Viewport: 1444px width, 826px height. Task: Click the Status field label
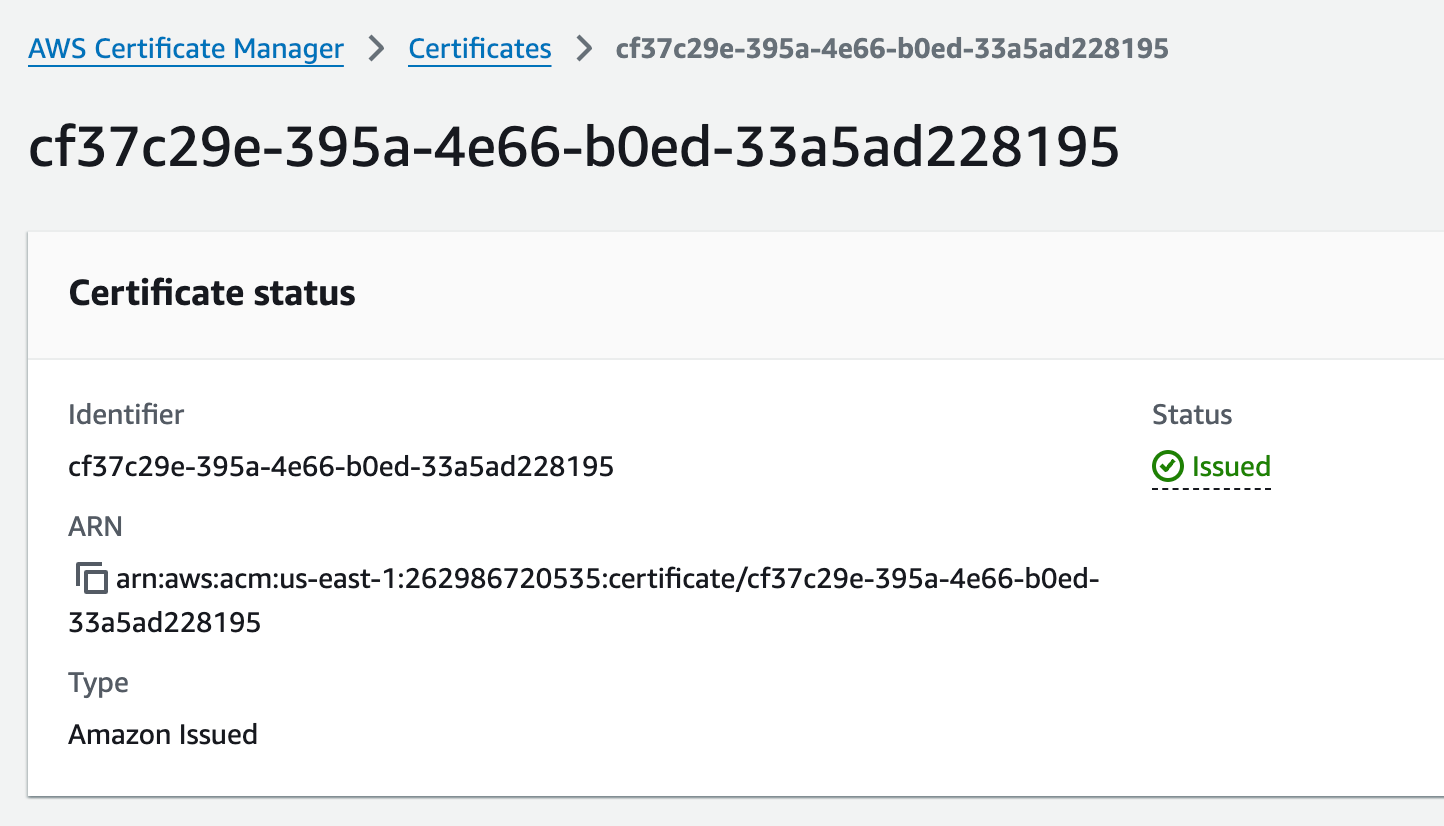coord(1192,414)
